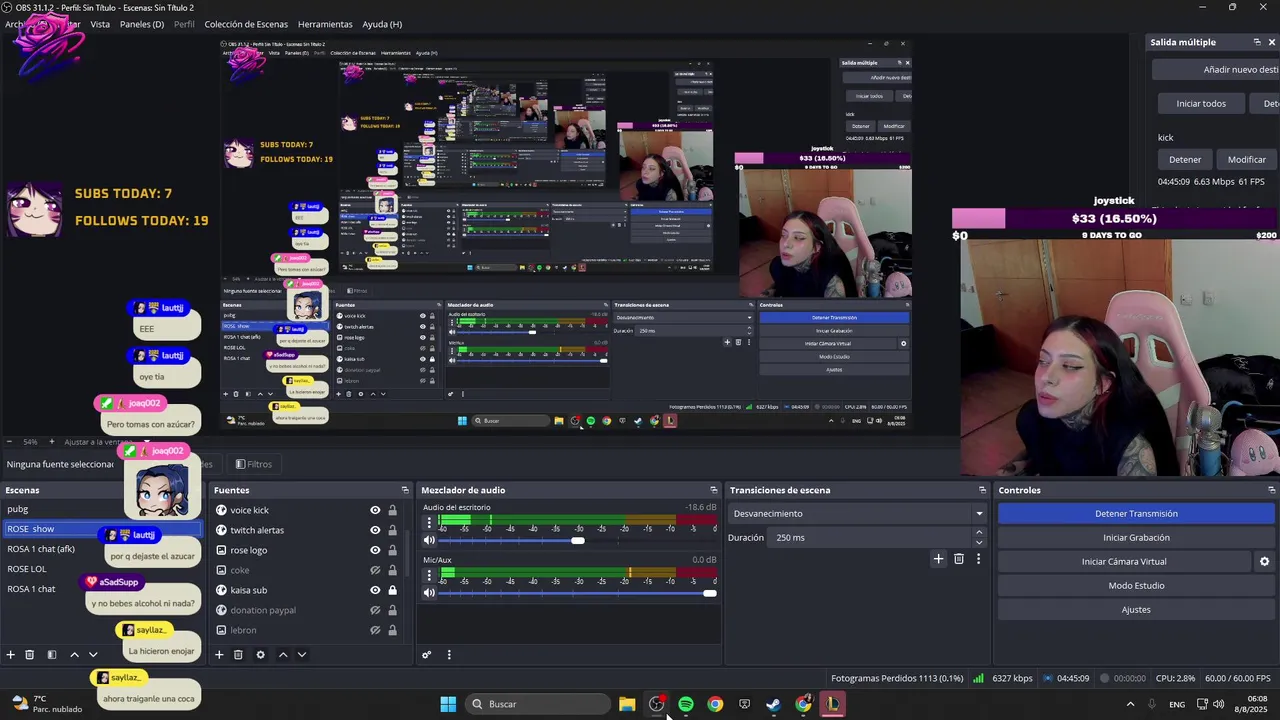This screenshot has width=1280, height=720.
Task: Click Iniciar Grabación button
Action: click(1136, 537)
